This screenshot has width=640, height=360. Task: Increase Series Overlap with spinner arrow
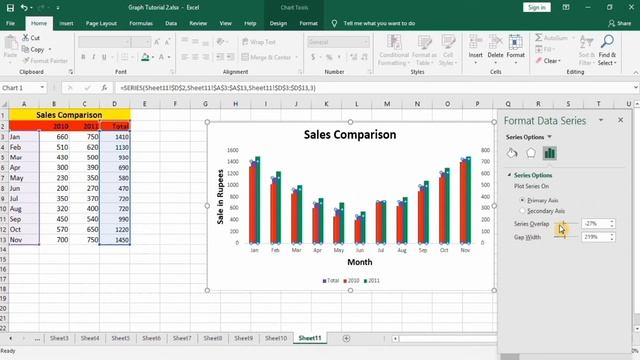[611, 221]
